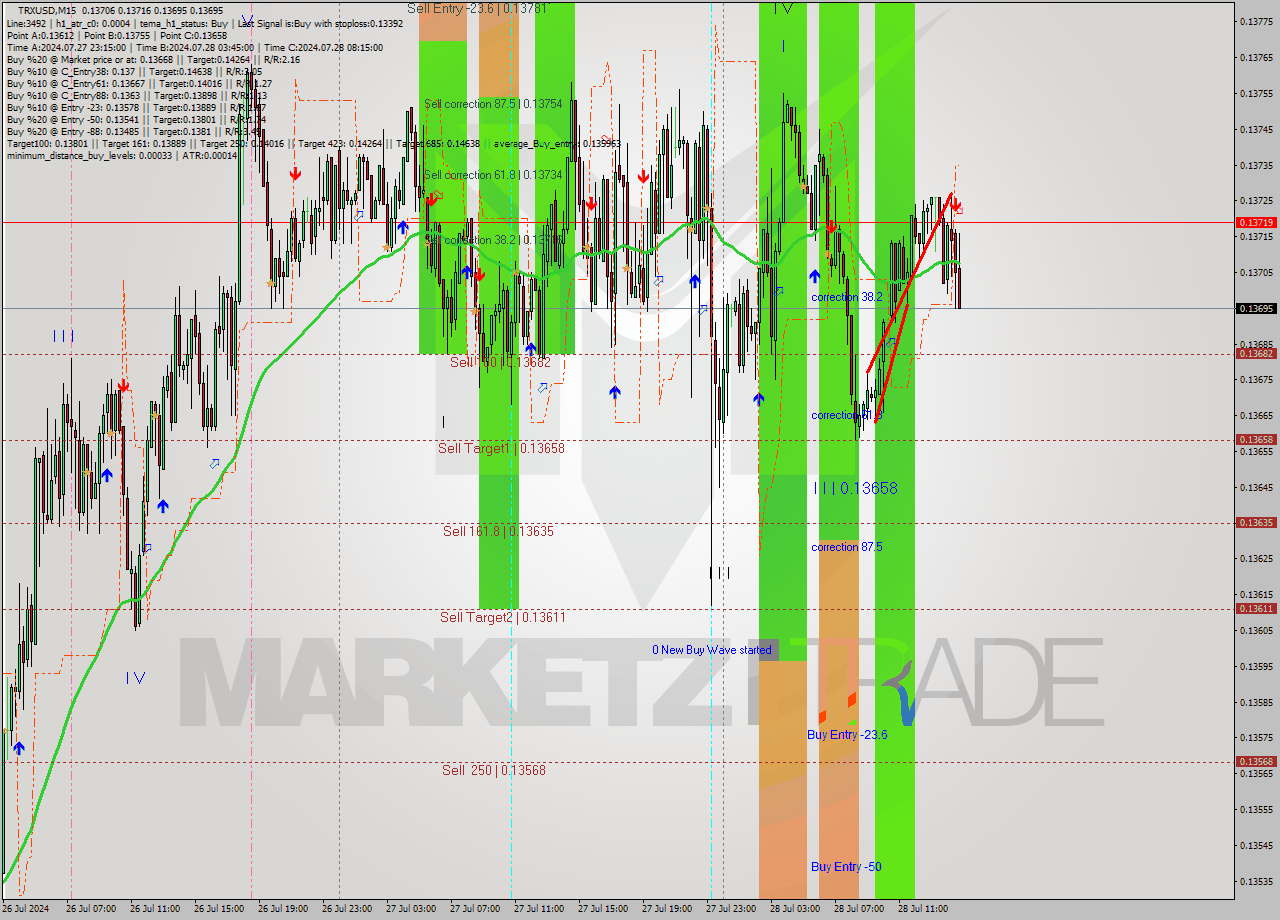
Task: Click the '26 Jul 2024' date on time axis
Action: point(26,909)
